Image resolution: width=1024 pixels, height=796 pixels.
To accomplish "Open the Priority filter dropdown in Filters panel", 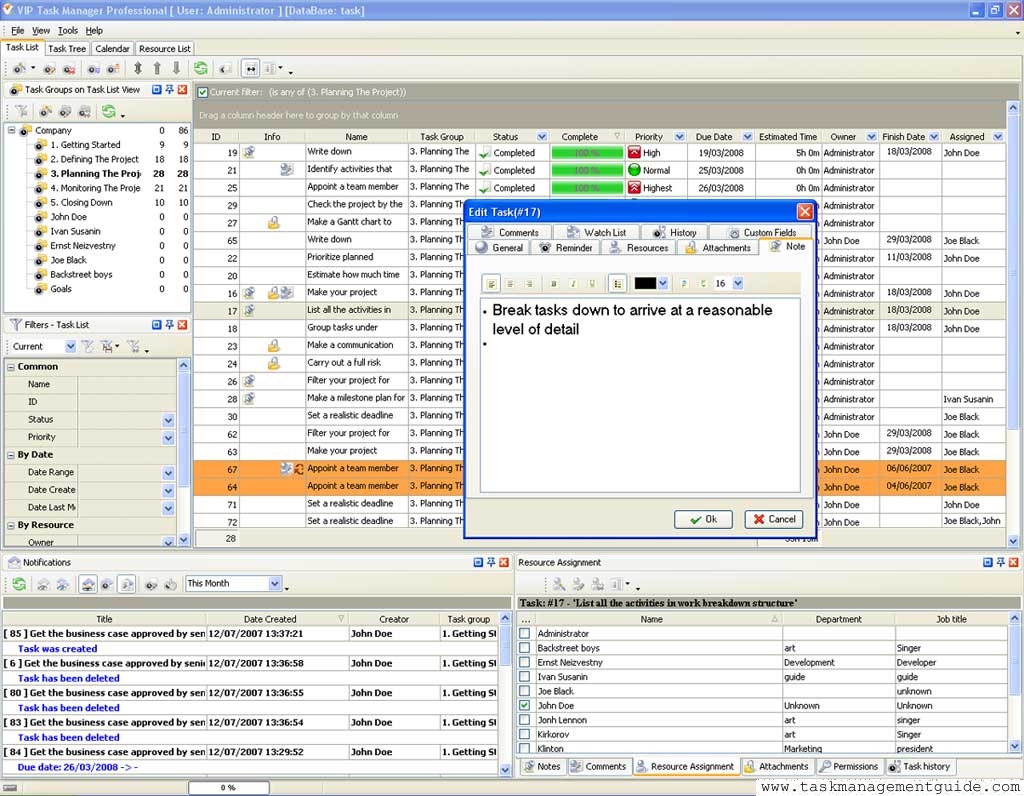I will (x=168, y=438).
